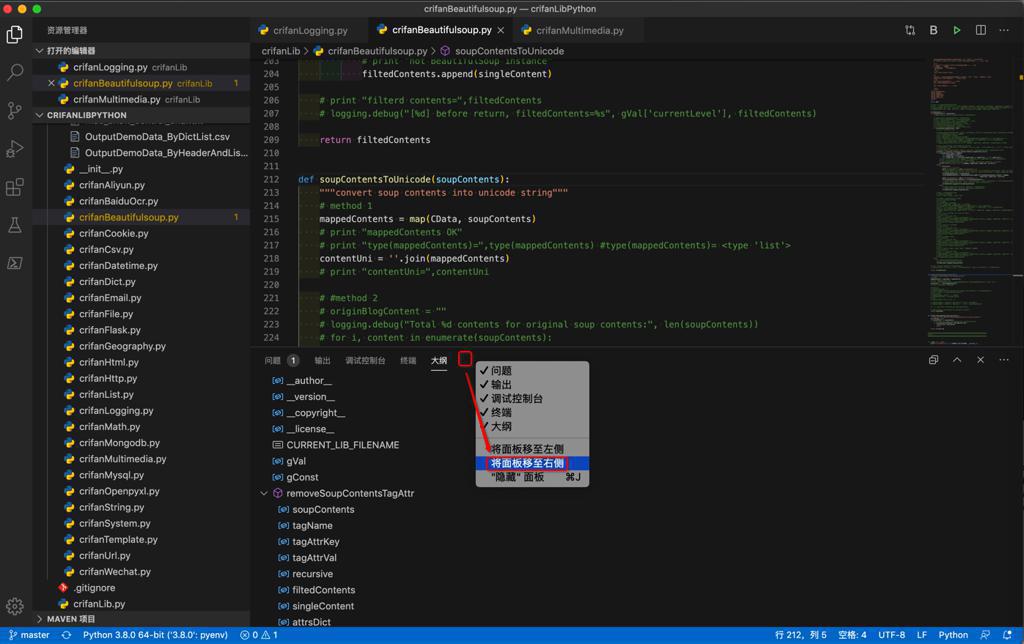
Task: Uncheck 问题 in the panel context menu
Action: tap(501, 371)
